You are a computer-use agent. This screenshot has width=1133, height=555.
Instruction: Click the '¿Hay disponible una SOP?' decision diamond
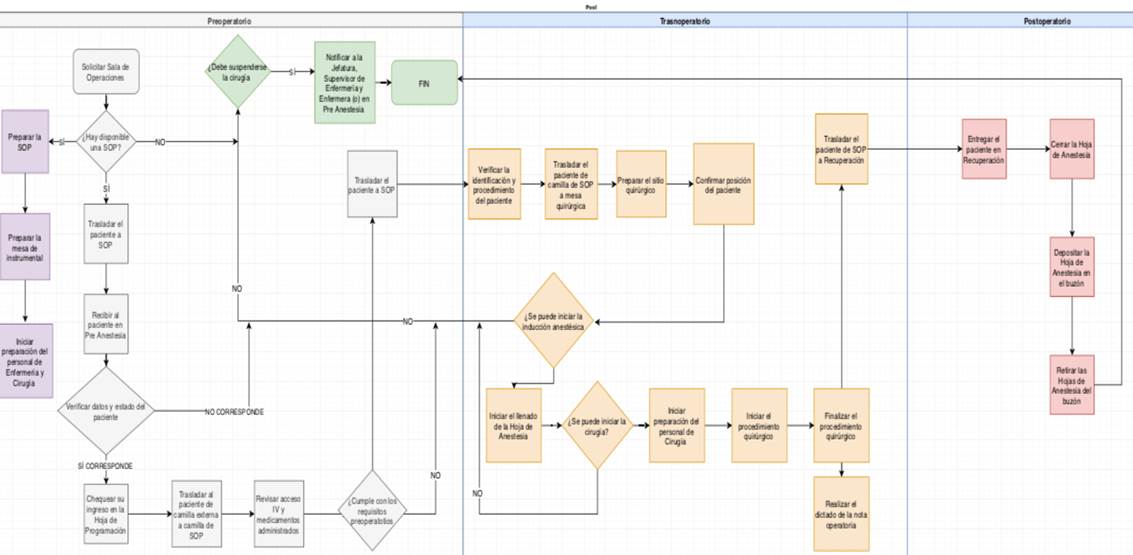click(x=105, y=142)
